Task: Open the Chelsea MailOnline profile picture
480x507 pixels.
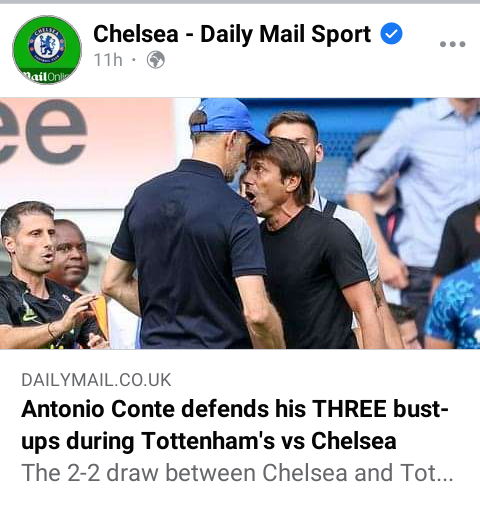Action: tap(47, 50)
